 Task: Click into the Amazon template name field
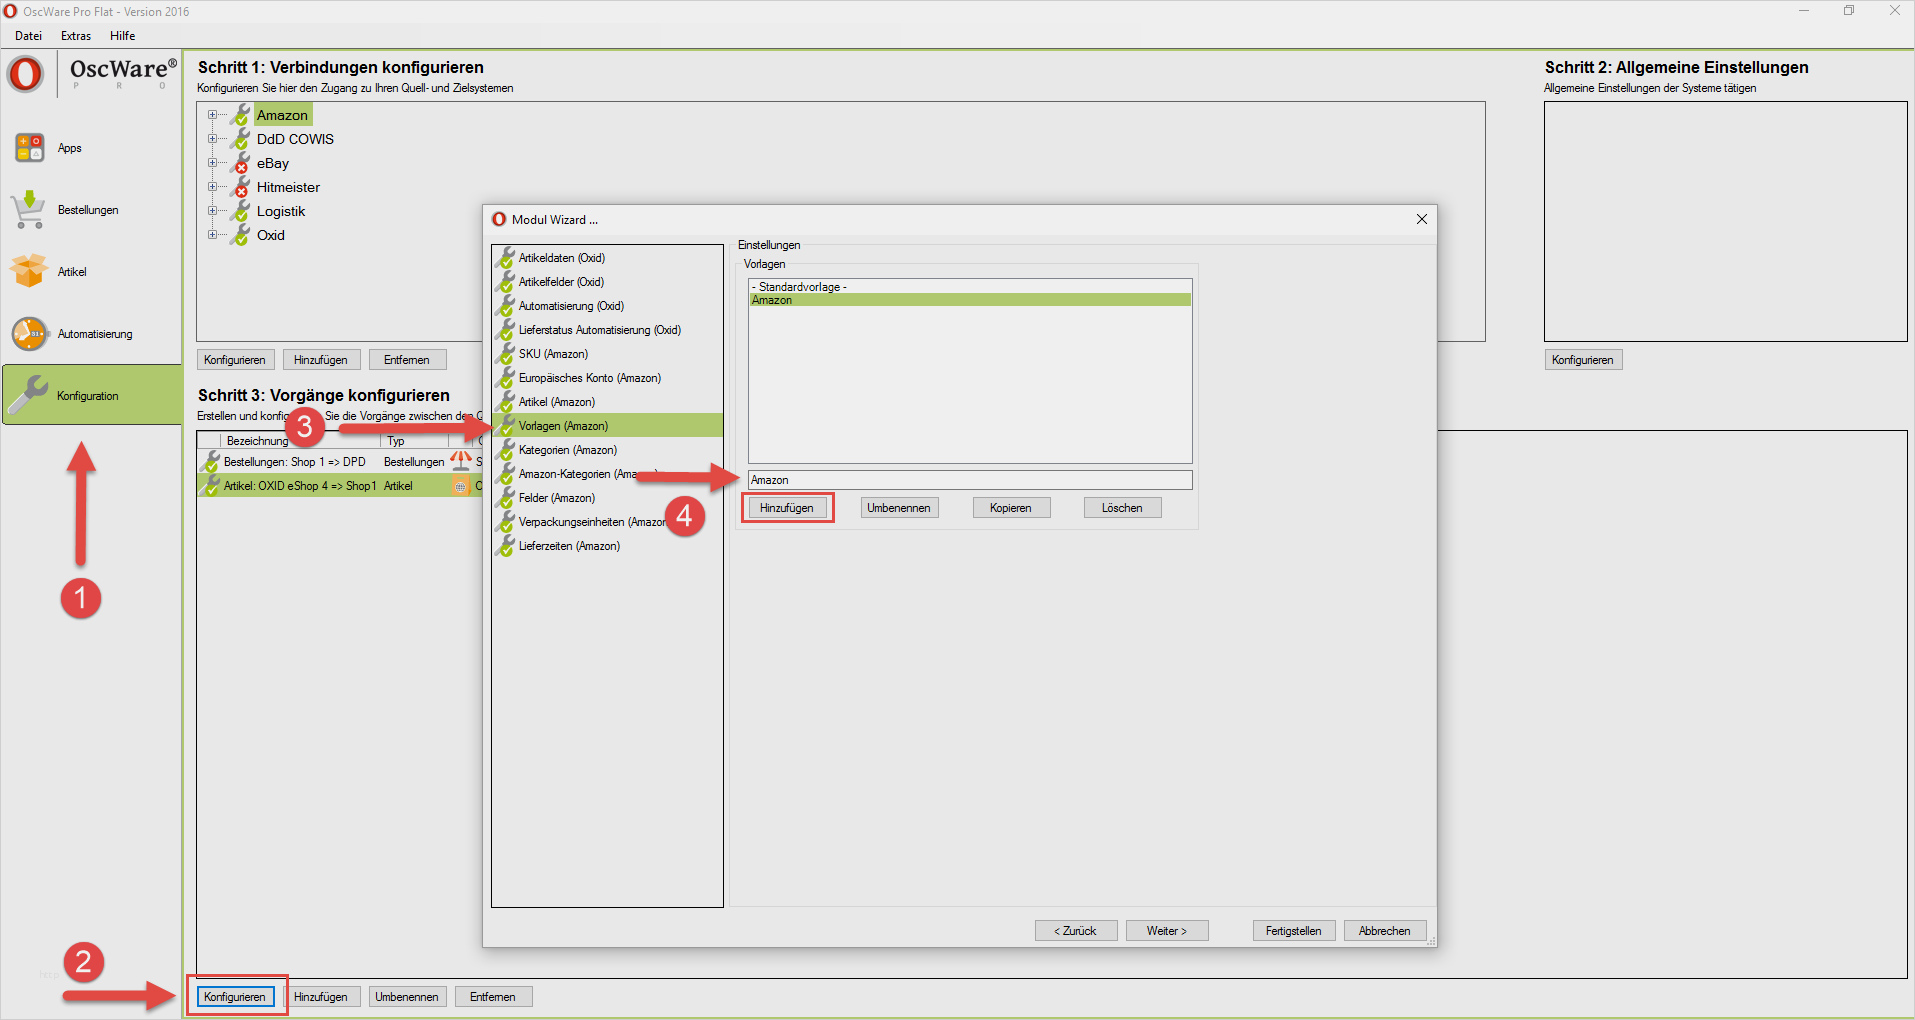point(969,480)
